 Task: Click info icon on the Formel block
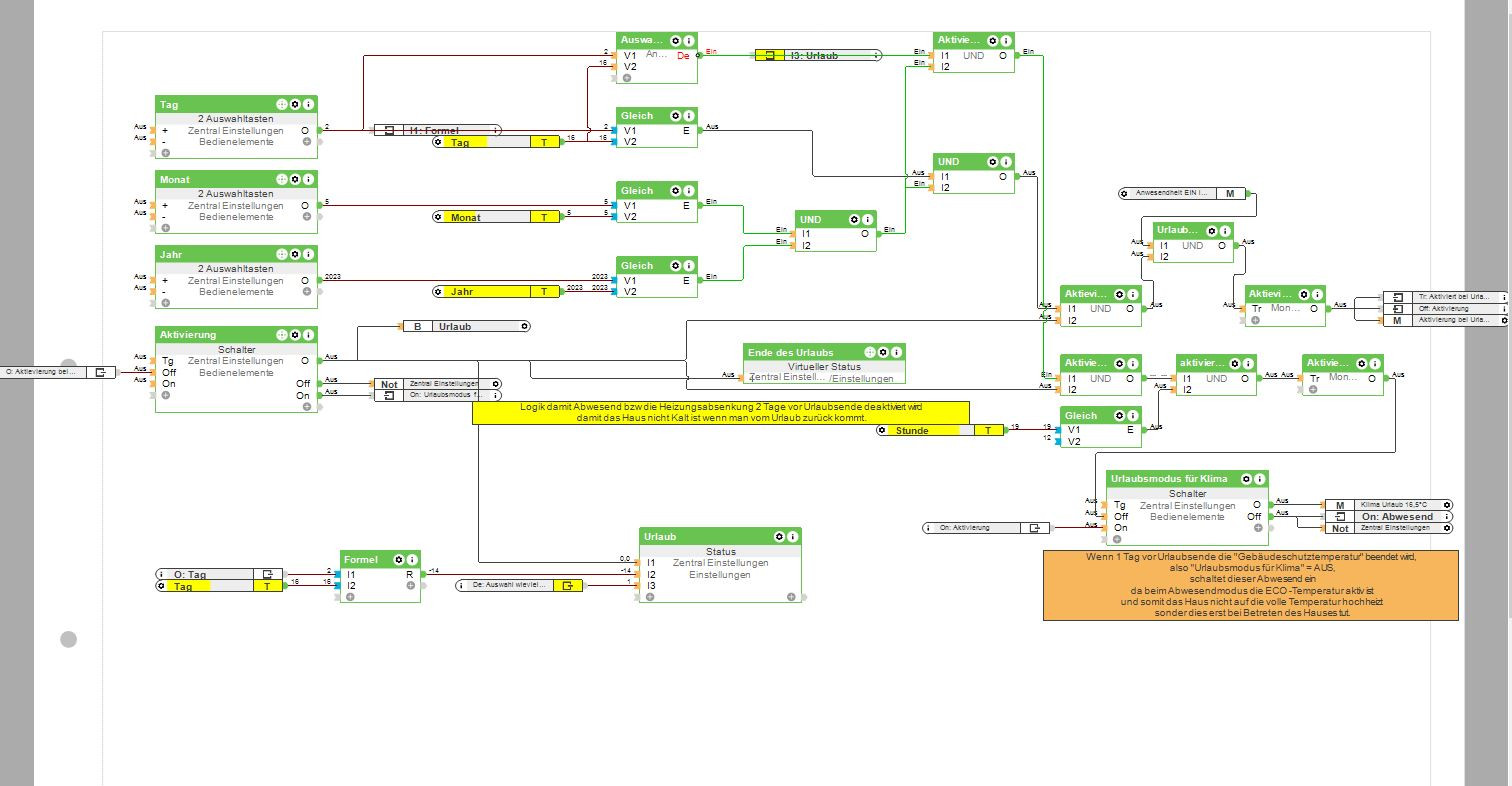pos(412,560)
